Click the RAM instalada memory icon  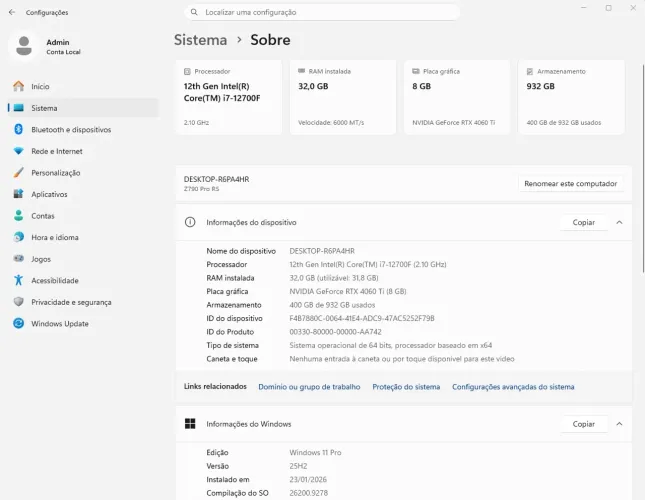pyautogui.click(x=302, y=71)
